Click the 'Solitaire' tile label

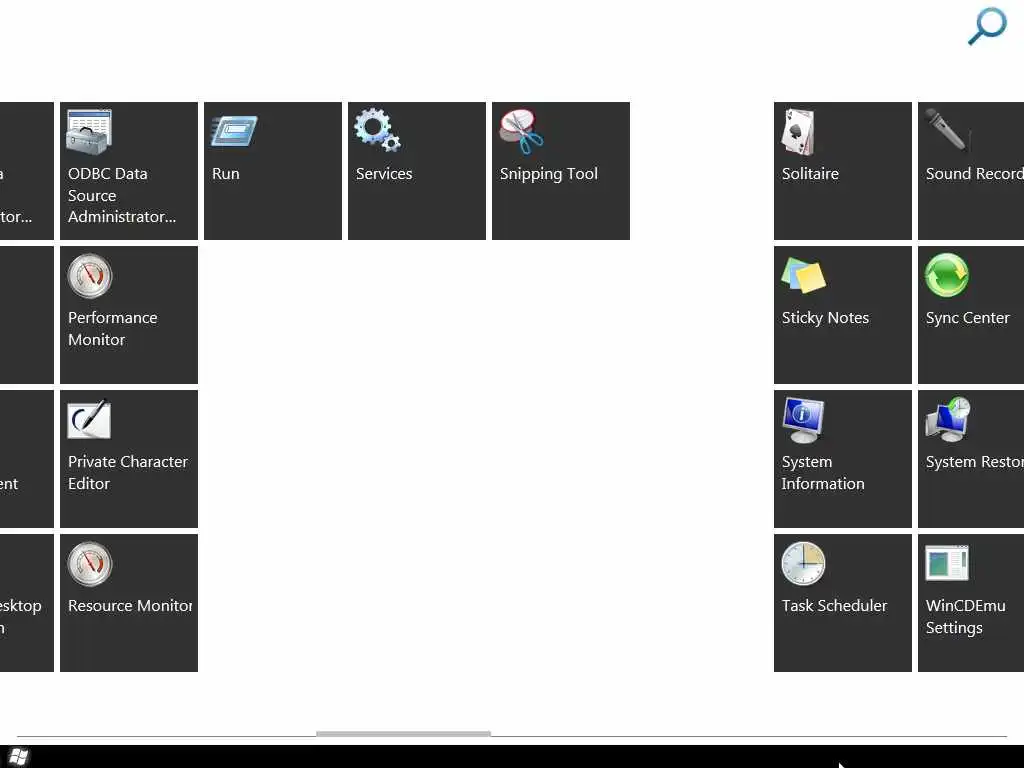coord(810,174)
